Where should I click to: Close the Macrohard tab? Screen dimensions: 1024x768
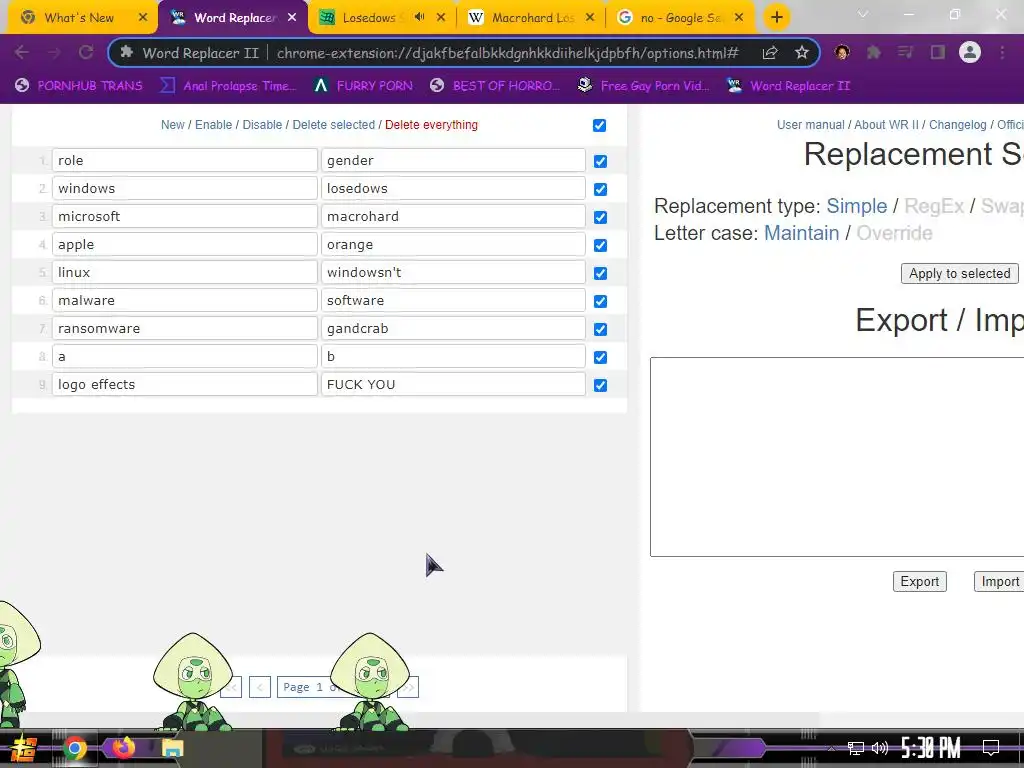pos(590,18)
